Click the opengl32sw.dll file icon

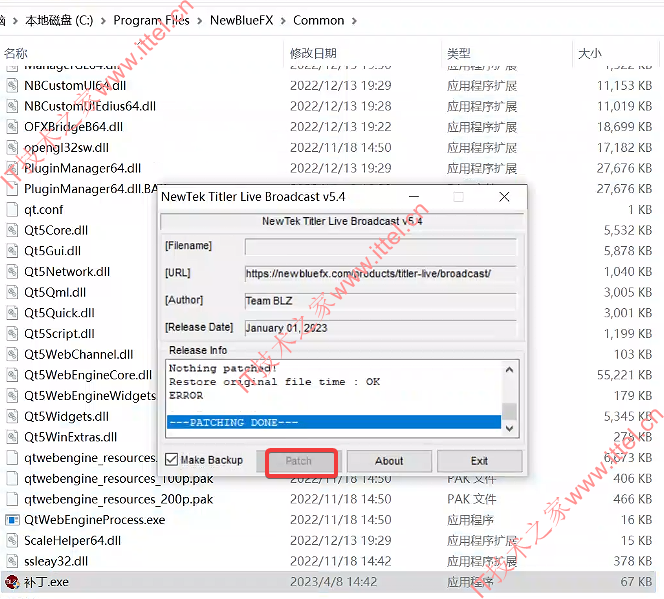point(12,148)
